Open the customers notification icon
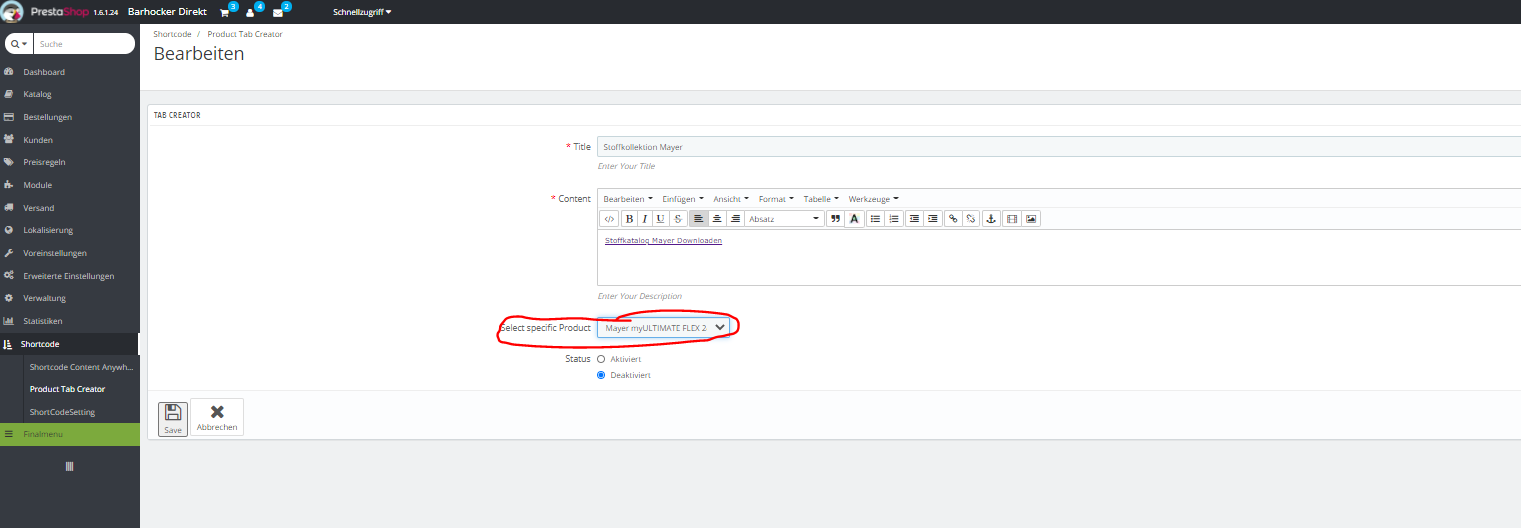The width and height of the screenshot is (1521, 528). [x=251, y=12]
